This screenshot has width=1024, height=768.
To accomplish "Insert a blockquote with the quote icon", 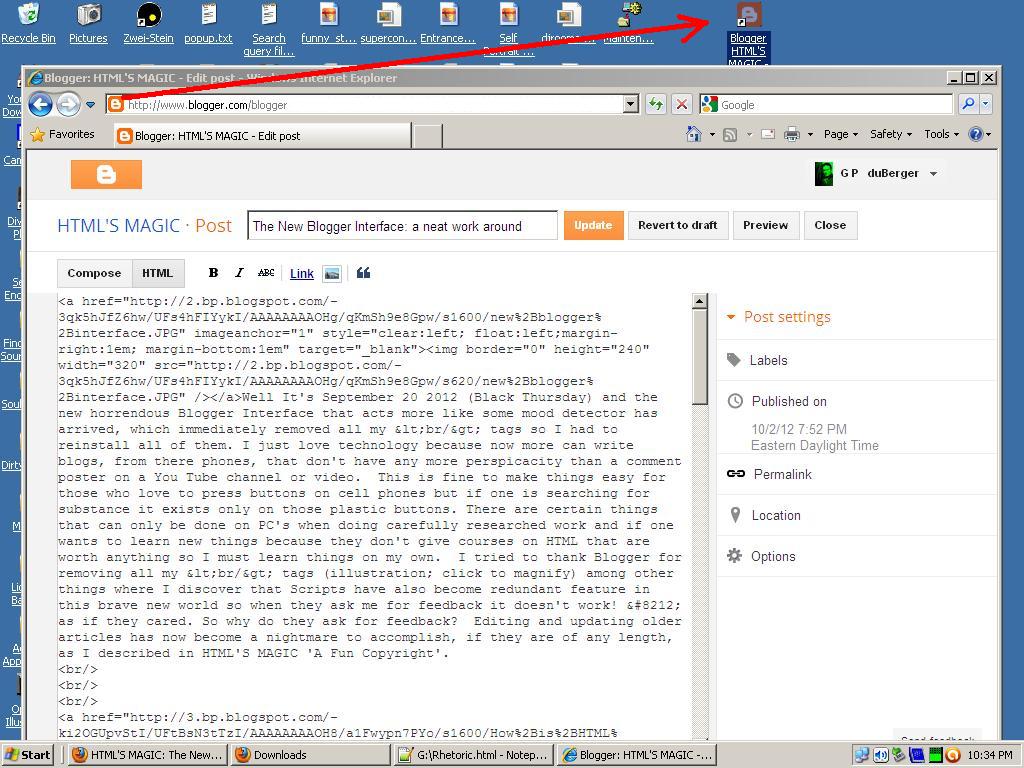I will [362, 272].
